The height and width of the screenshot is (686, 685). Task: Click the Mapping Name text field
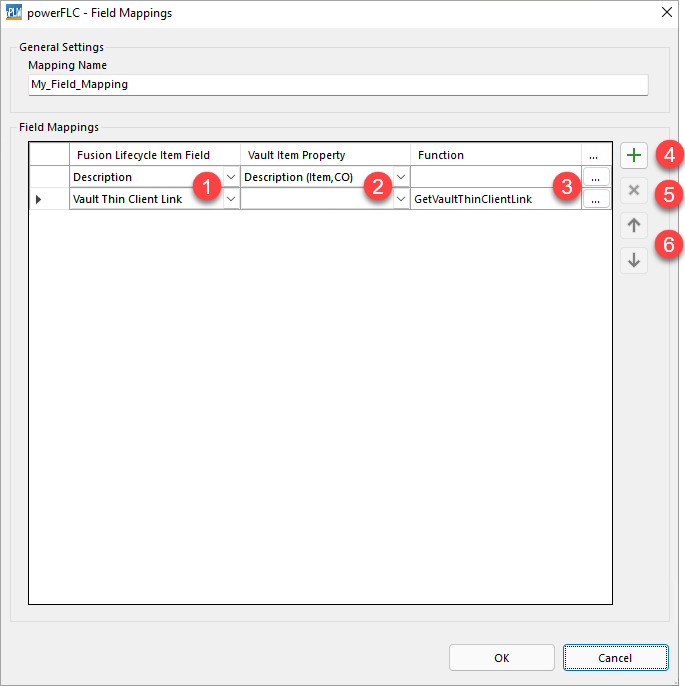click(338, 85)
